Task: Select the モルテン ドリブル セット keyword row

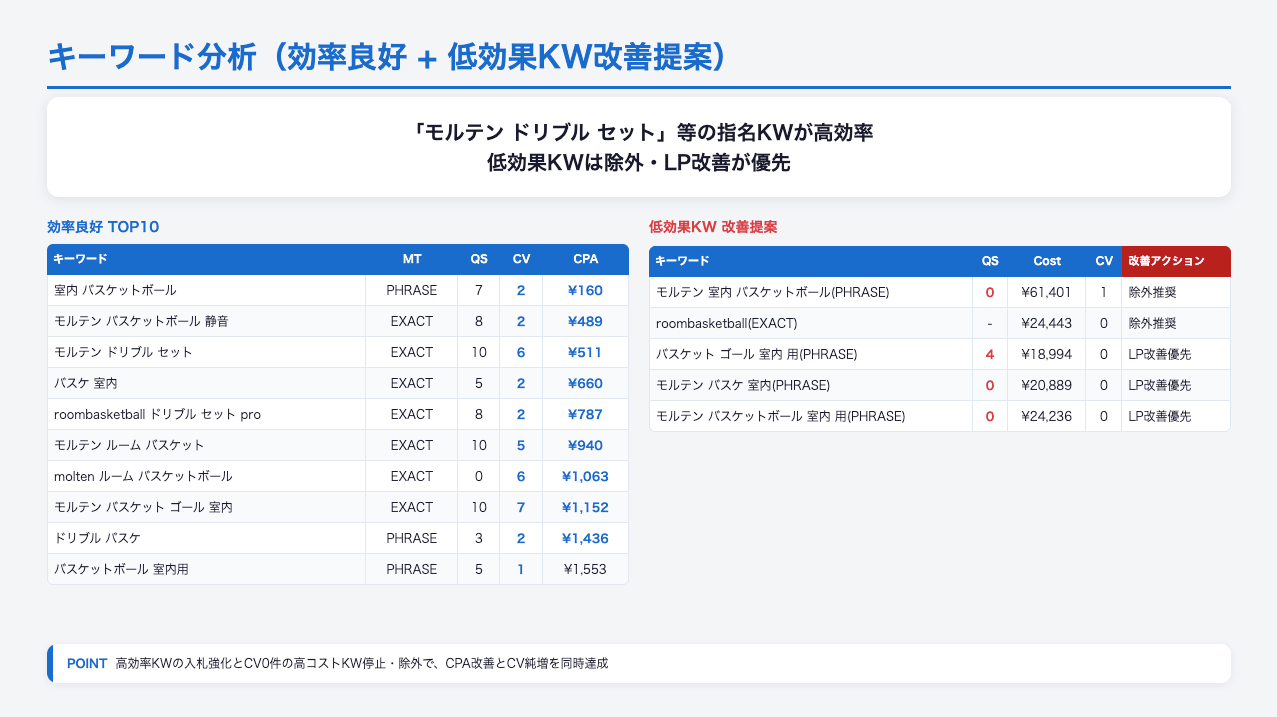Action: tap(123, 352)
